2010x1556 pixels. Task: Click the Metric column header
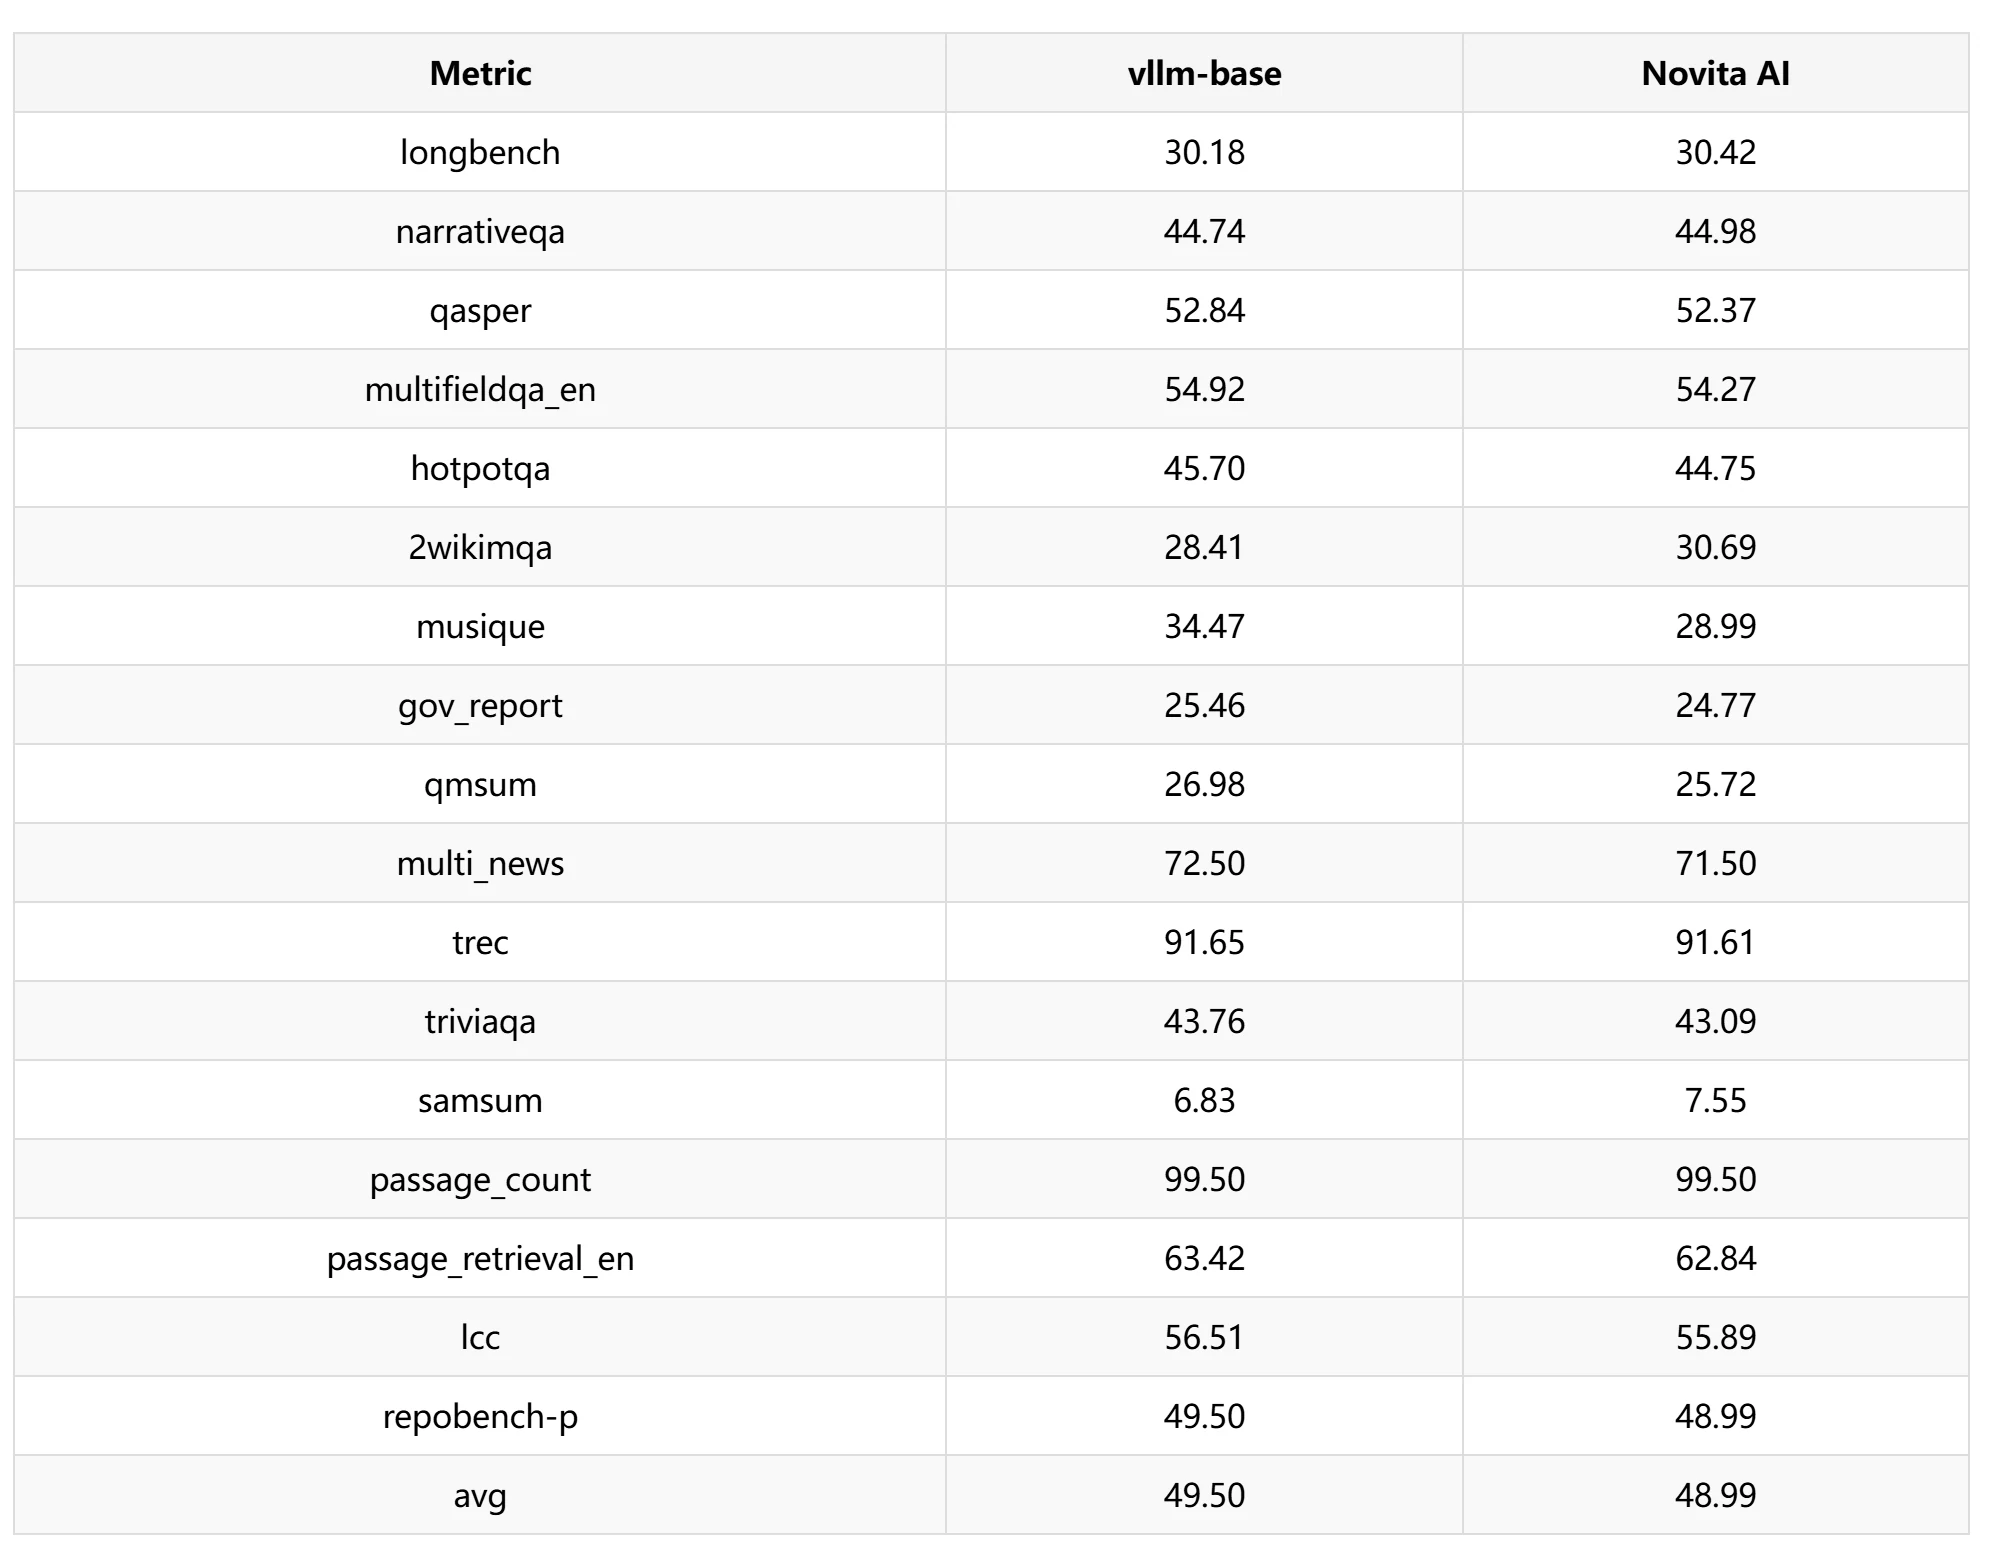[480, 73]
